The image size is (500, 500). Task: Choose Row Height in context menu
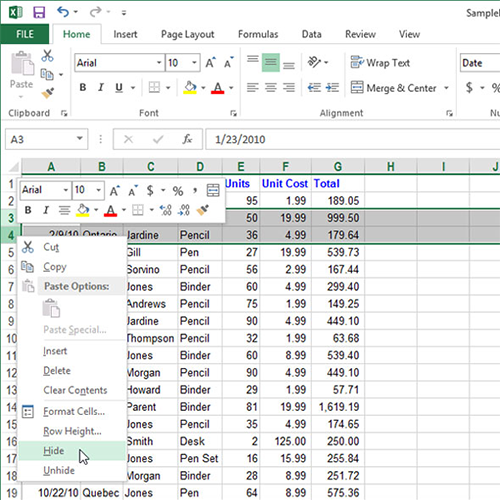(72, 431)
